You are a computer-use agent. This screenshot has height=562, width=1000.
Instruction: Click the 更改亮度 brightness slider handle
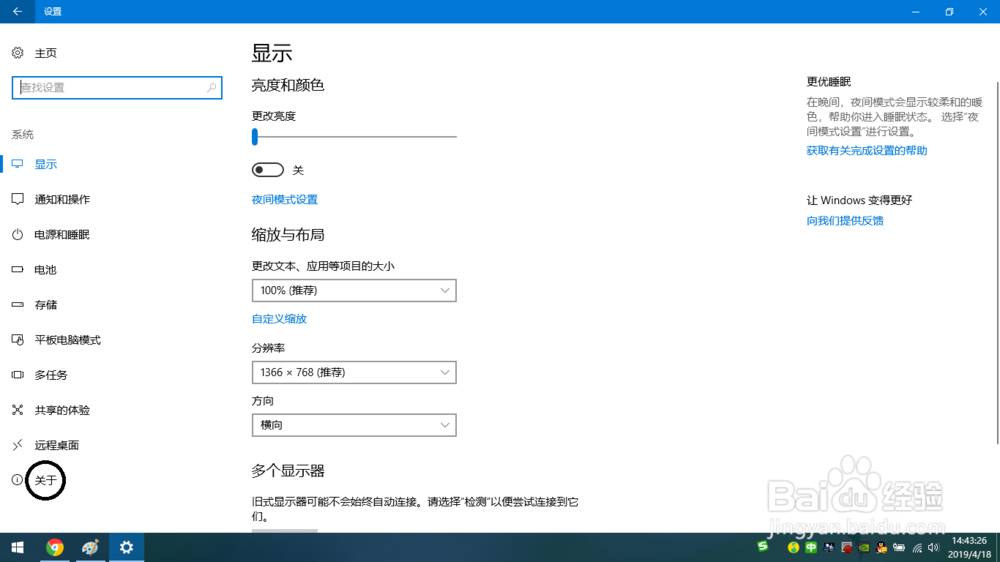tap(254, 137)
